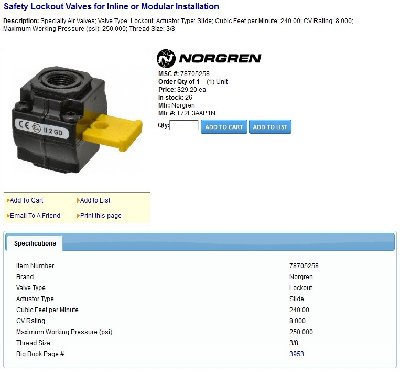The image size is (400, 373).
Task: Click the Norgren brand logo
Action: point(209,58)
